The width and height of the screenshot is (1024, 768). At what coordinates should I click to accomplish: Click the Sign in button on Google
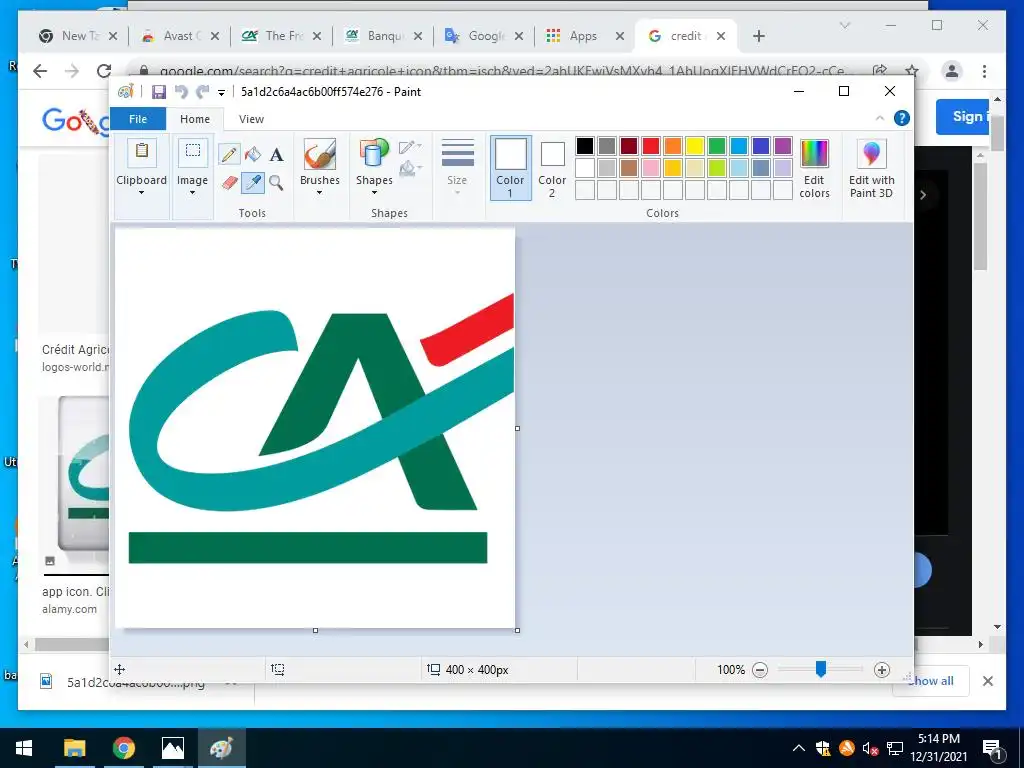click(964, 117)
